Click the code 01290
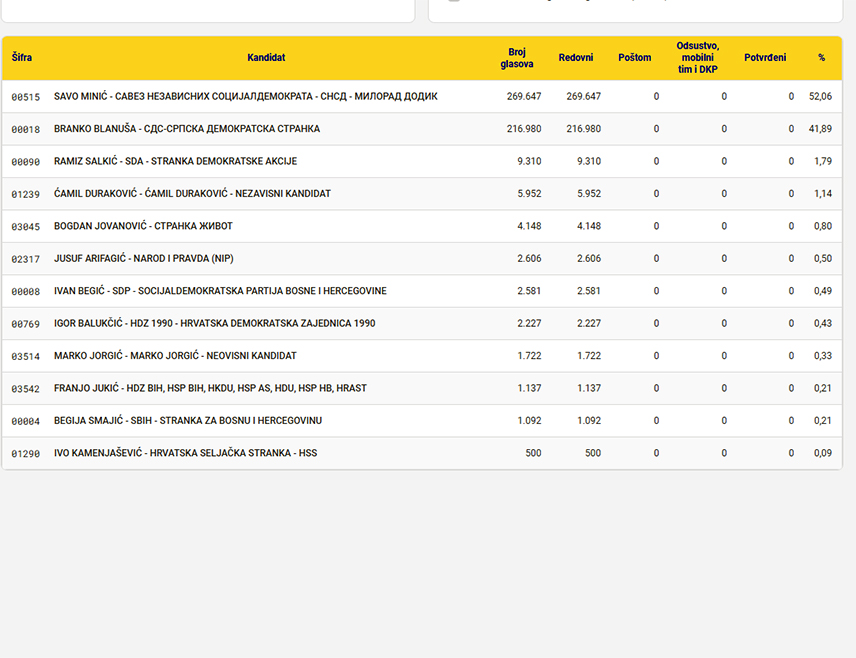856x658 pixels. click(x=26, y=453)
